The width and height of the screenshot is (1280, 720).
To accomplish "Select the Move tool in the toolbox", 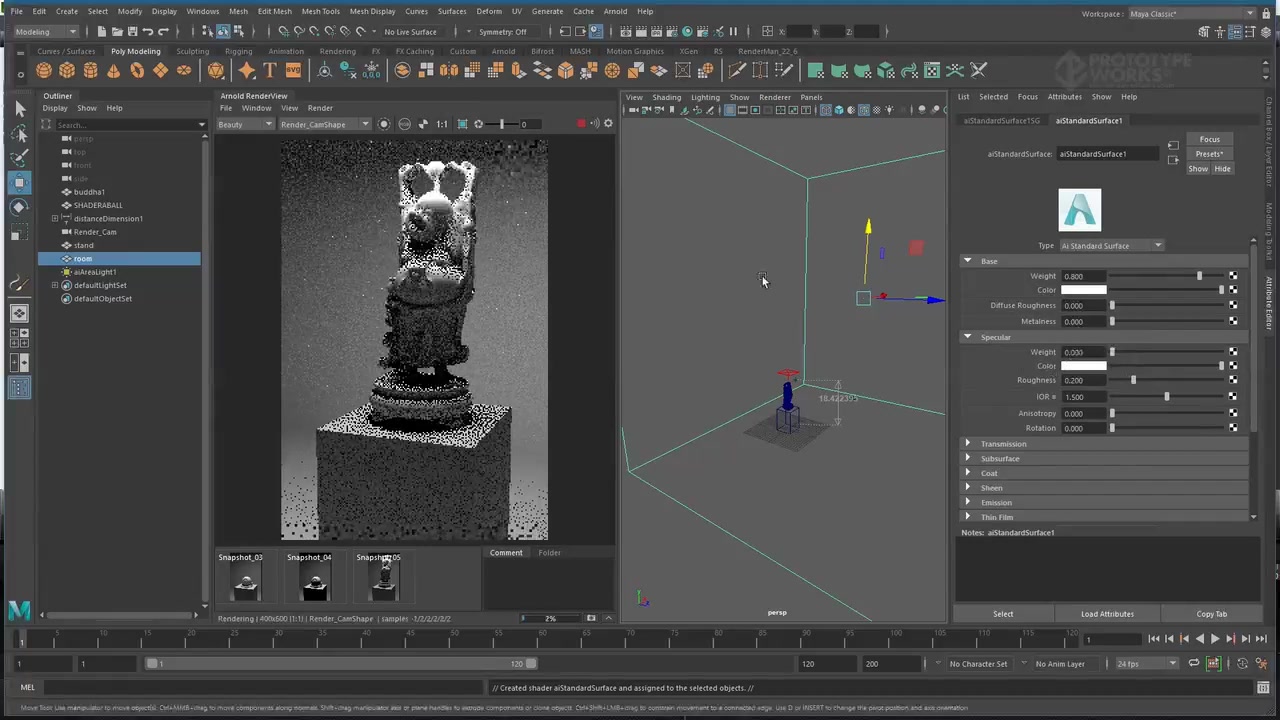I will 19,182.
